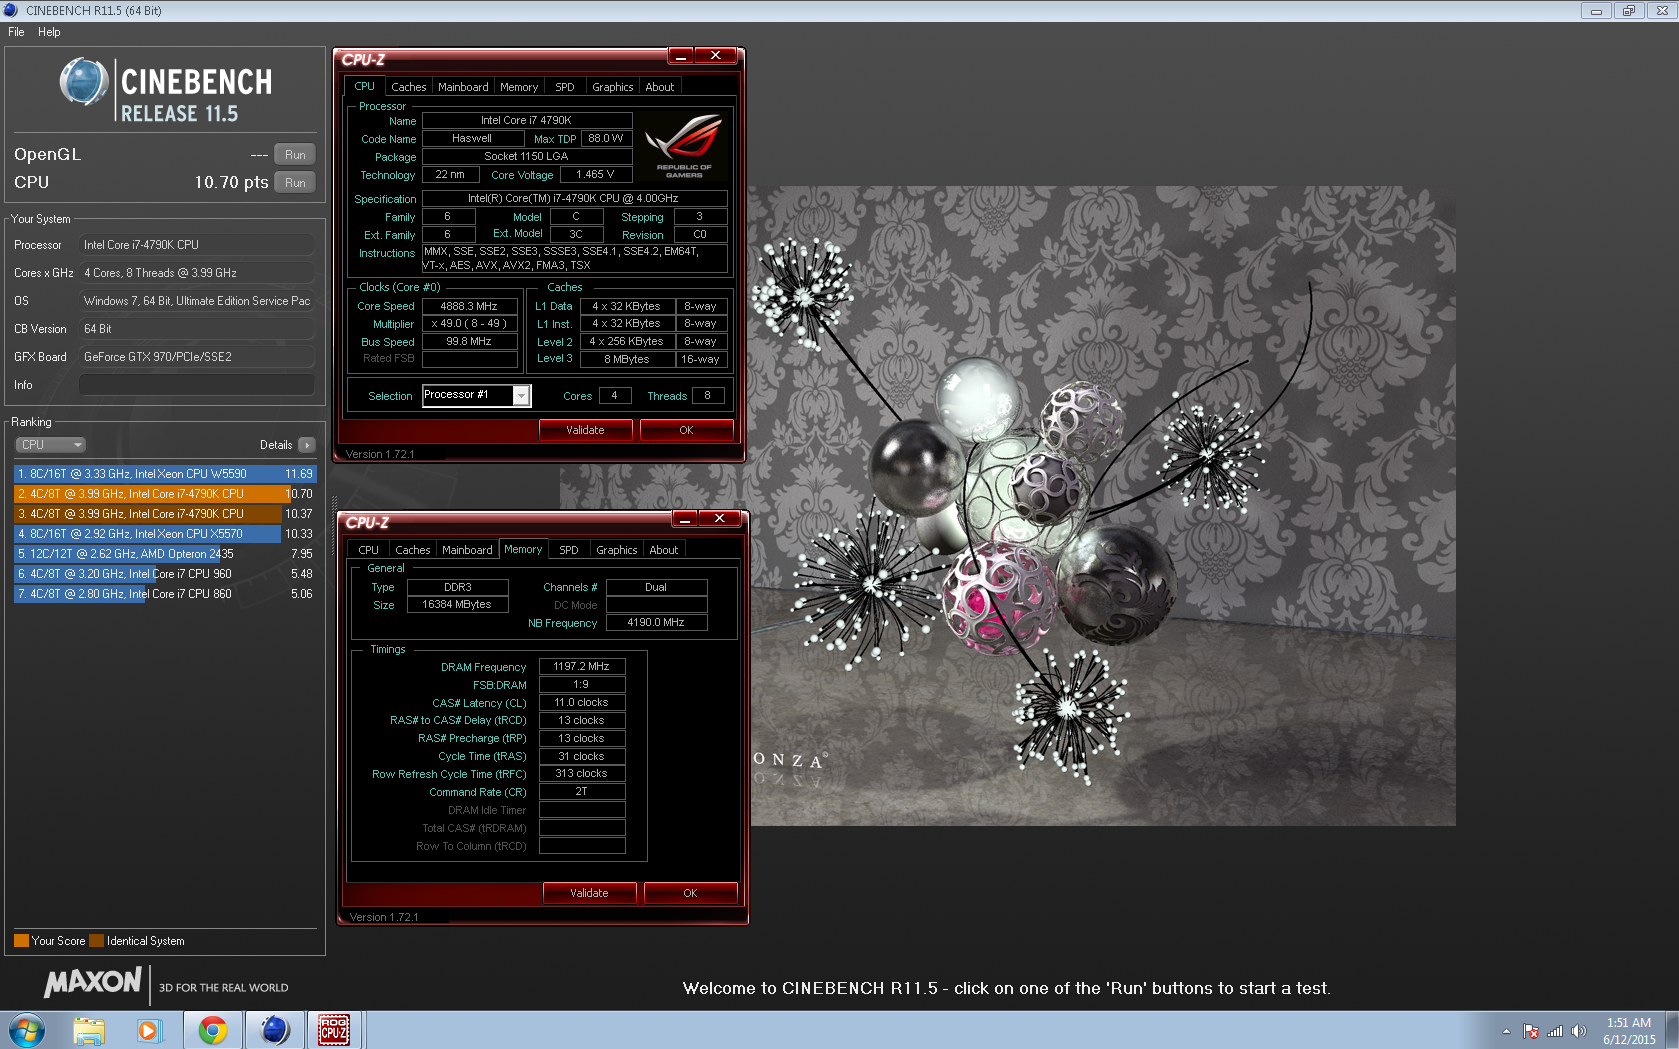Select ranking row 3 i7-4790K score 10.37

165,514
